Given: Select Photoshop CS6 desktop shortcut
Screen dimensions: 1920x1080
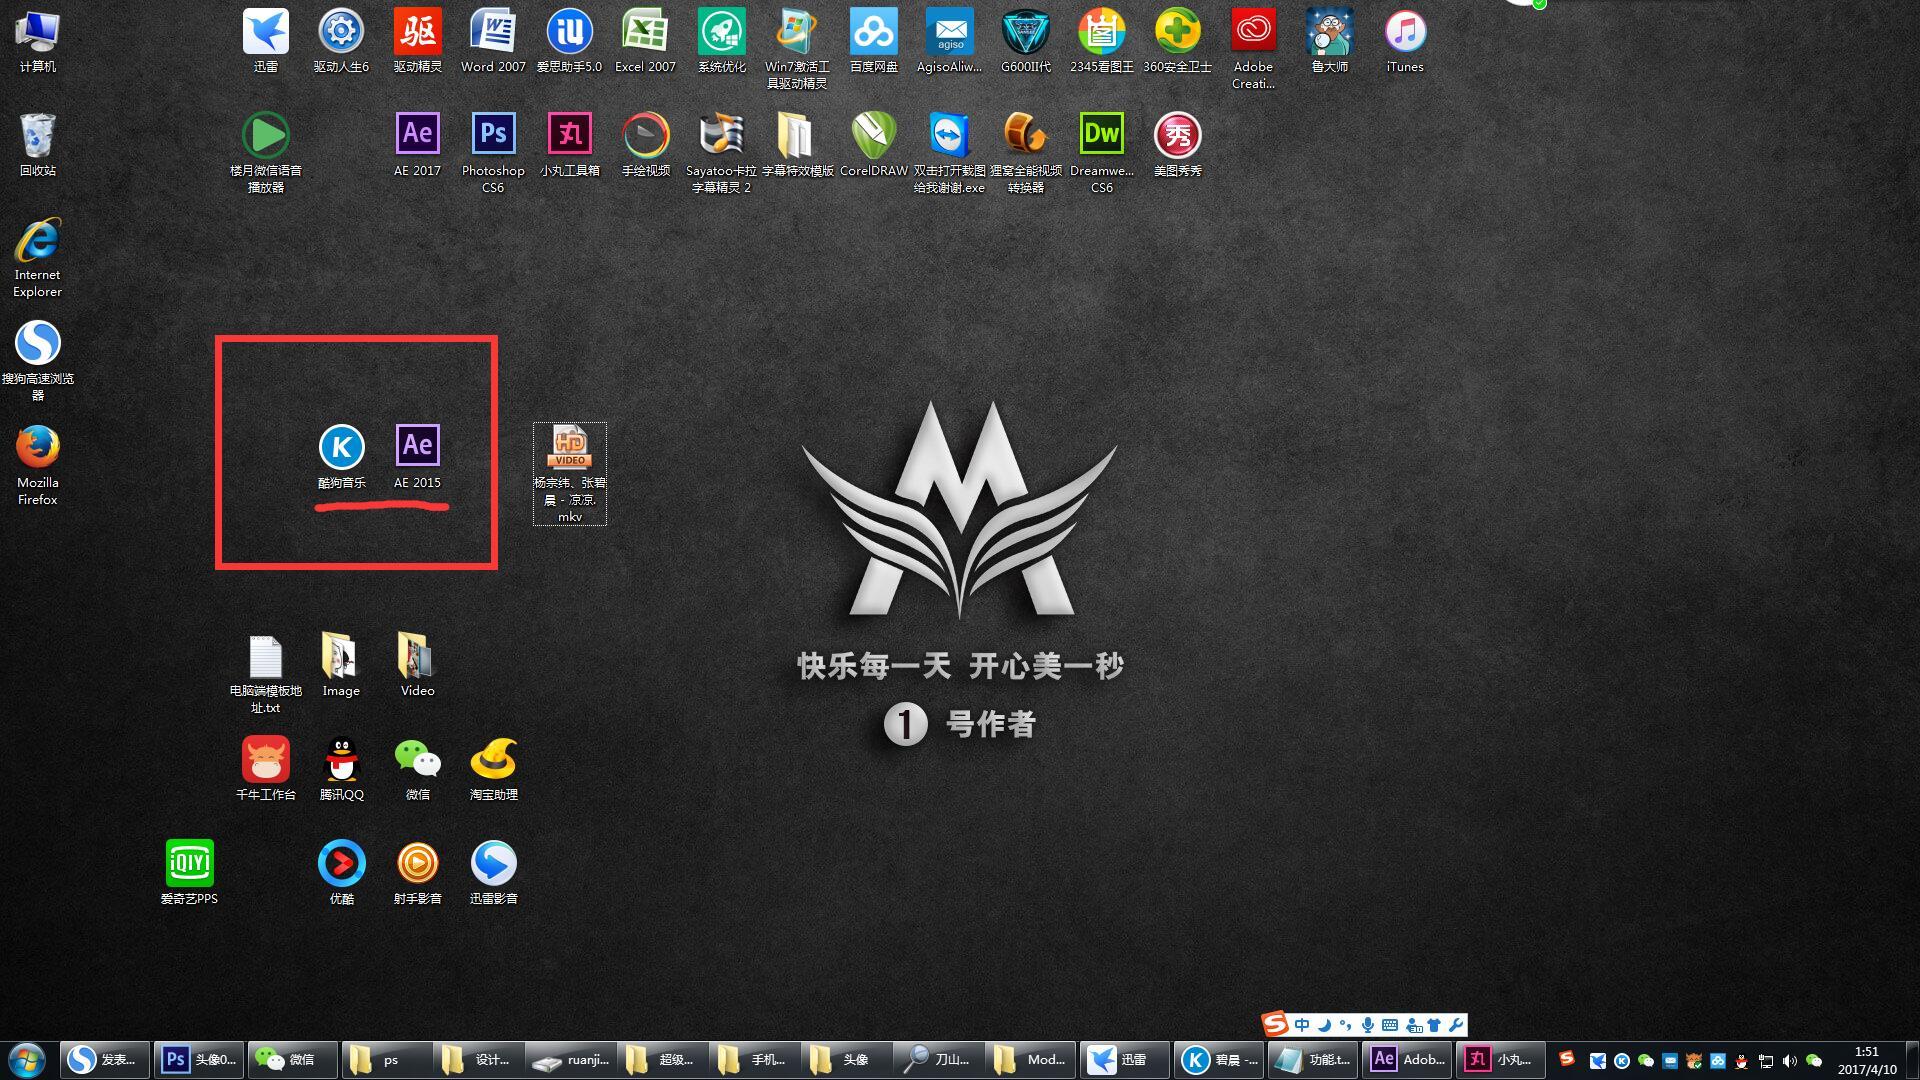Looking at the screenshot, I should (493, 153).
